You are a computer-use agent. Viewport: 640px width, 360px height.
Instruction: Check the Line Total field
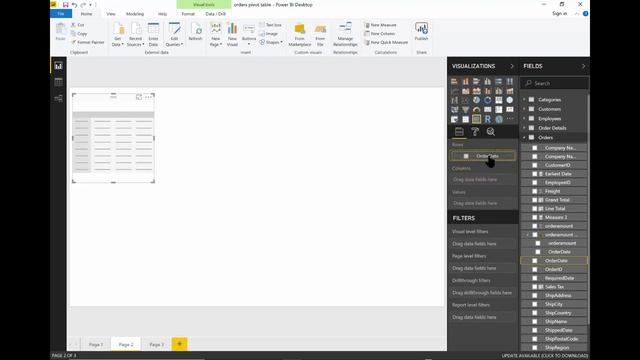coord(535,209)
